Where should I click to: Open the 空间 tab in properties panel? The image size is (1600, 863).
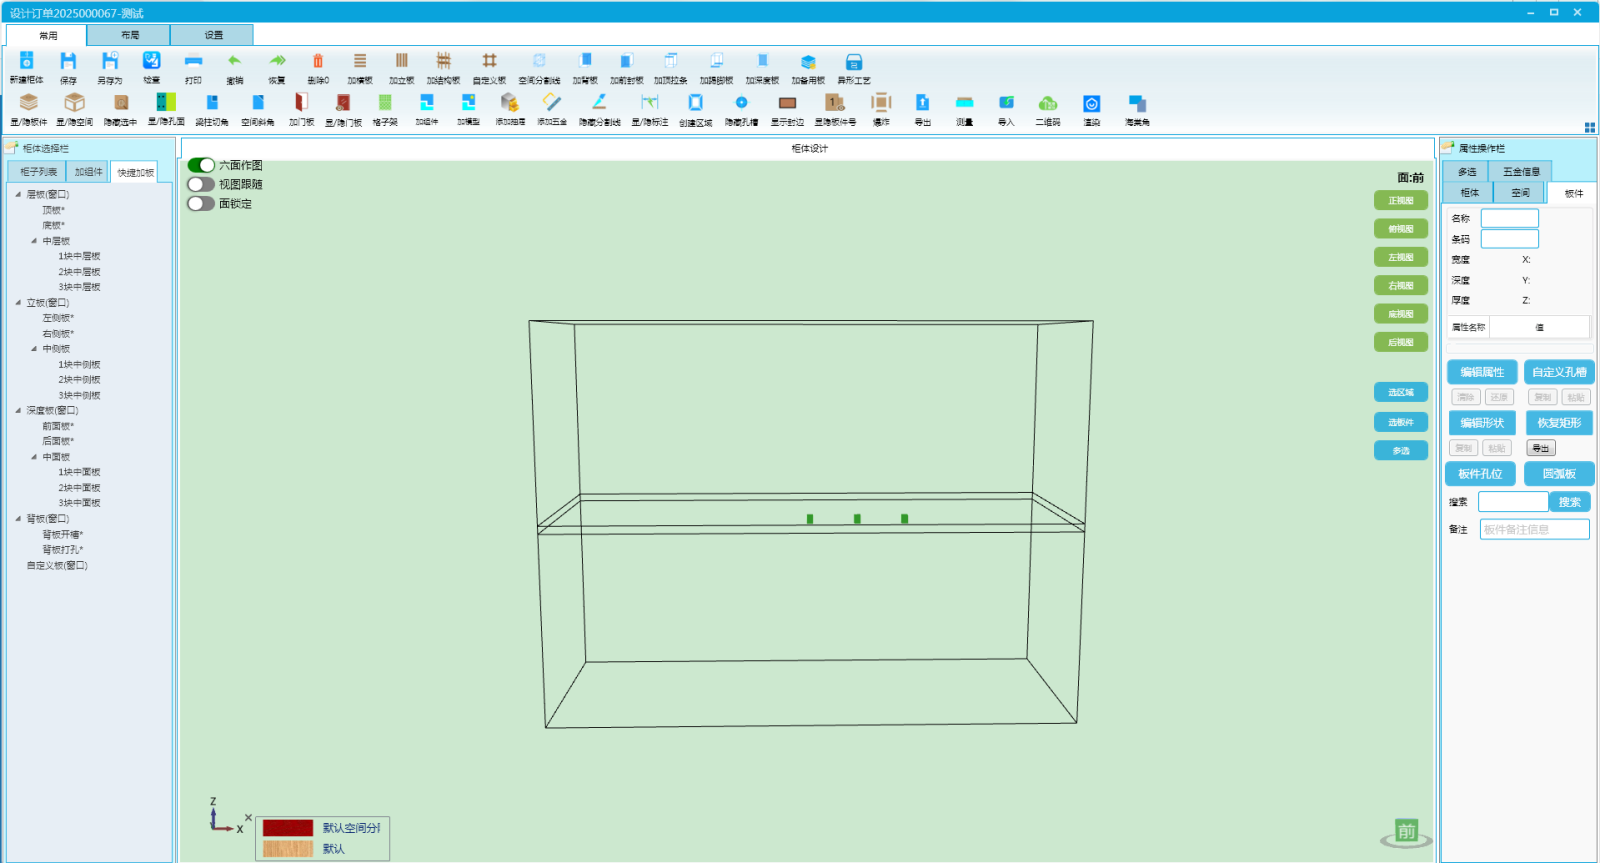[x=1520, y=193]
